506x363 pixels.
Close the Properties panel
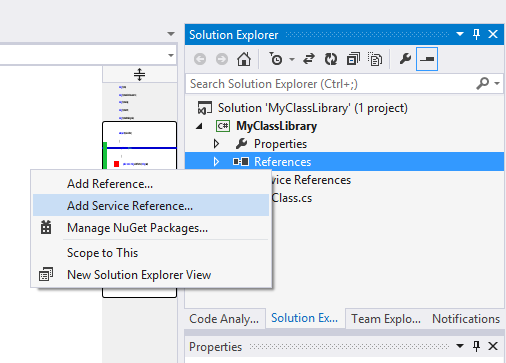(x=493, y=346)
